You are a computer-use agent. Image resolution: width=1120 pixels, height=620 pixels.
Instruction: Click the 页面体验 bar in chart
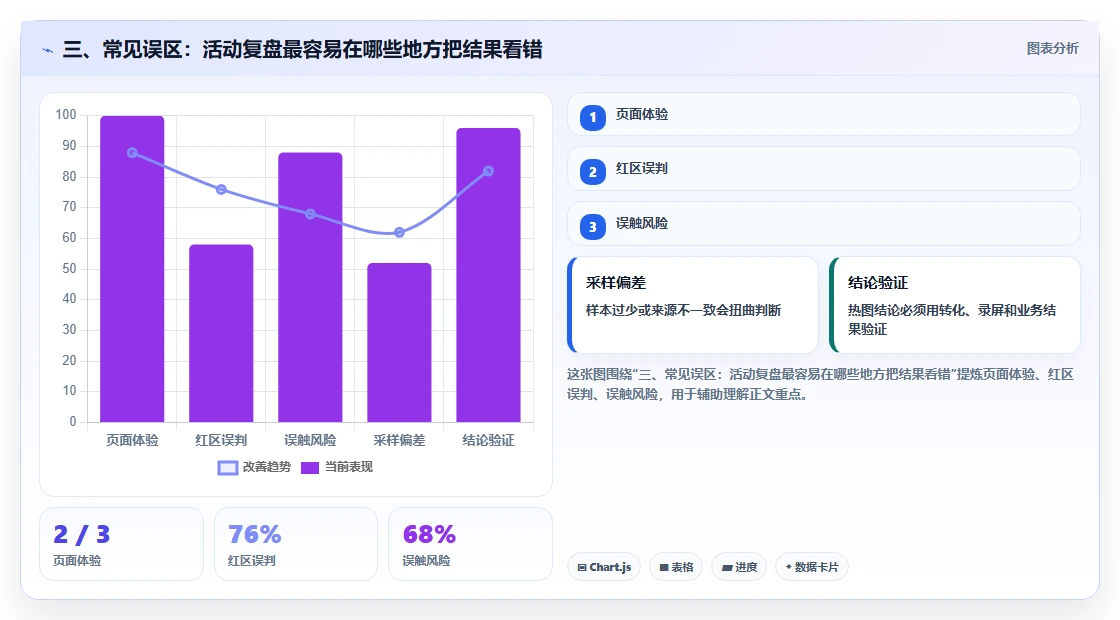132,269
